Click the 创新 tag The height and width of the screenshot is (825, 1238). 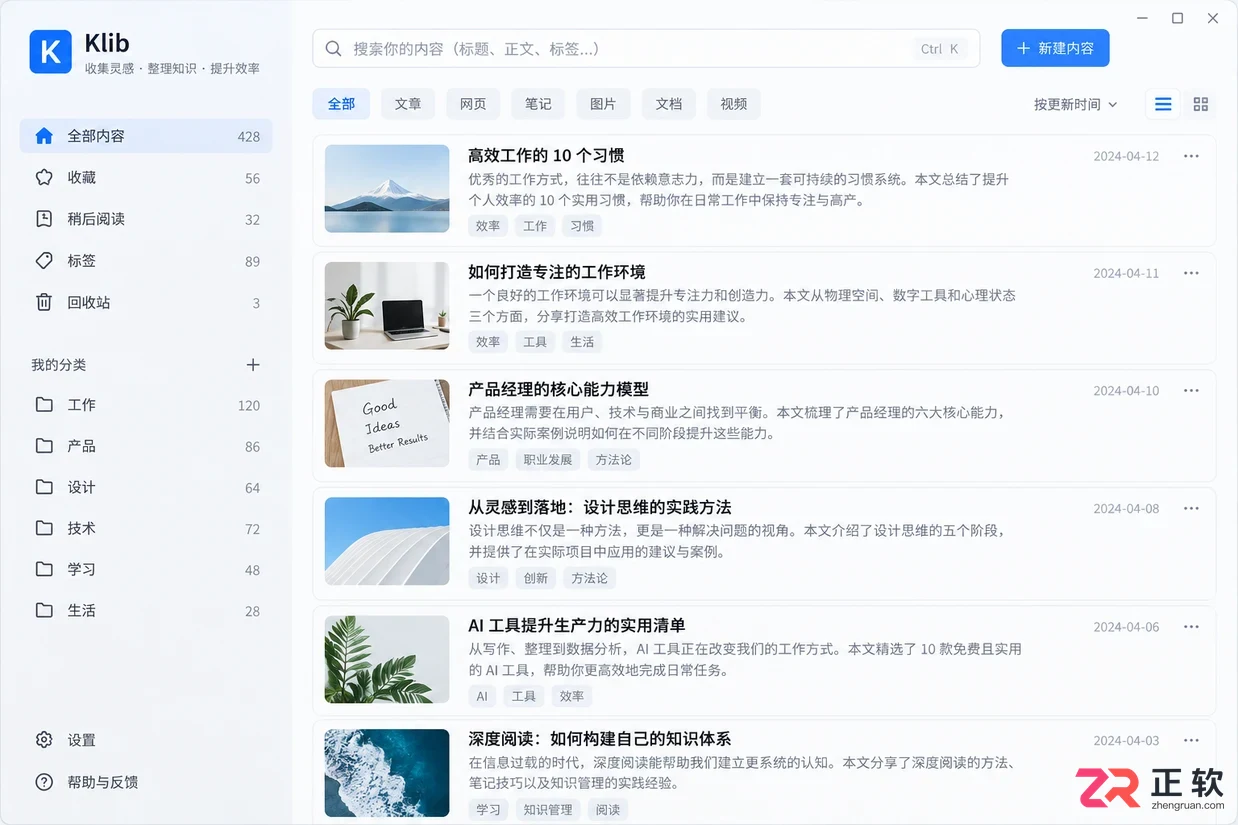coord(535,578)
